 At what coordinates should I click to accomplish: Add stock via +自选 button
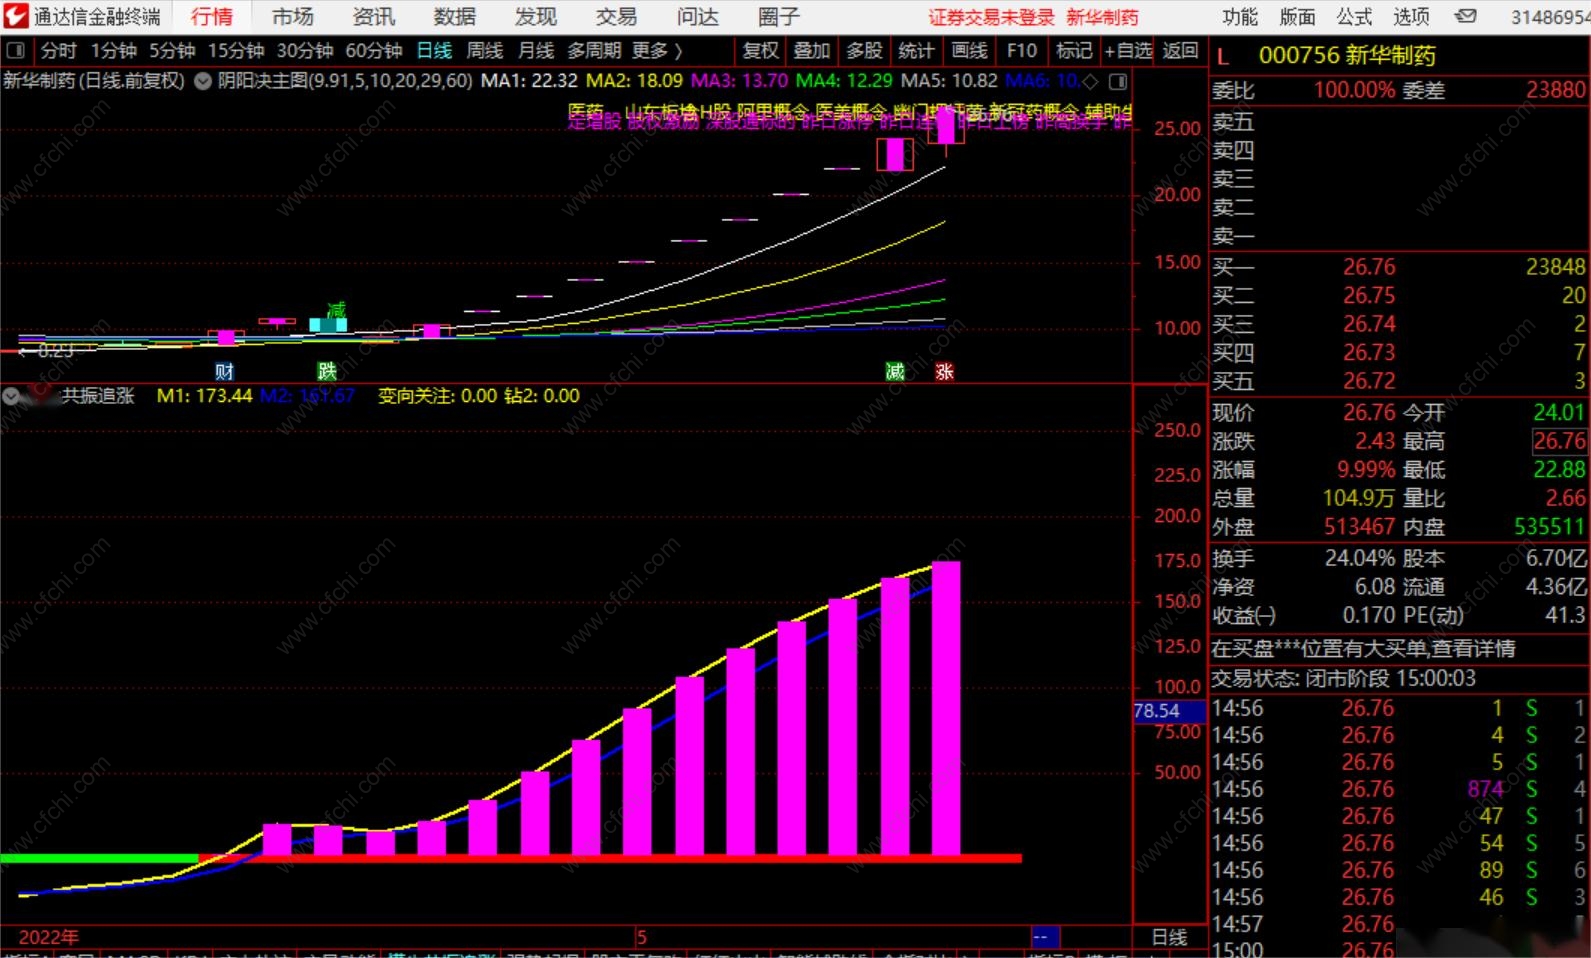pos(1128,51)
